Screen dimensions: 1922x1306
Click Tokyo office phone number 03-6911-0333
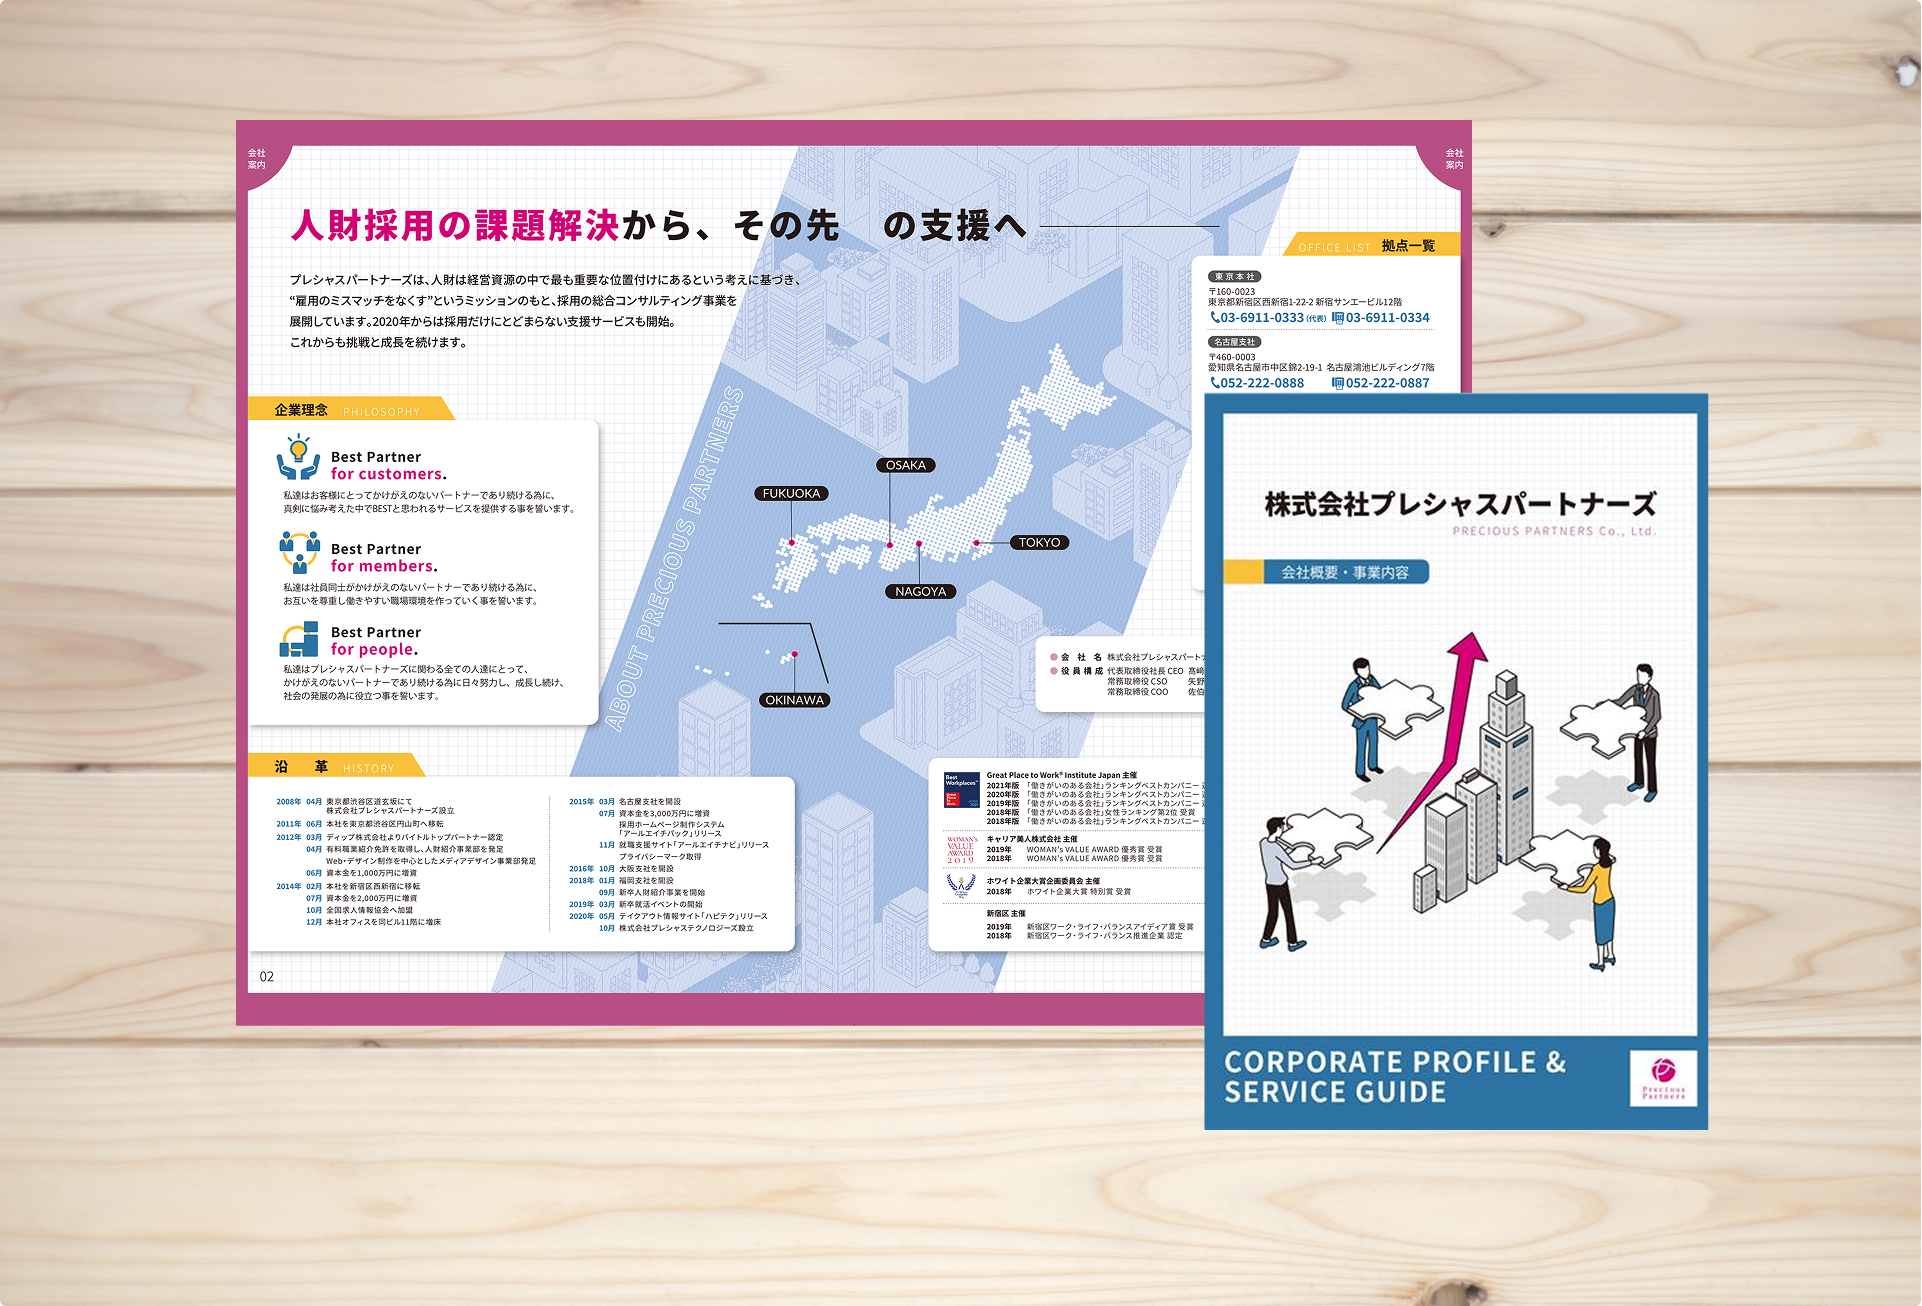(1260, 318)
